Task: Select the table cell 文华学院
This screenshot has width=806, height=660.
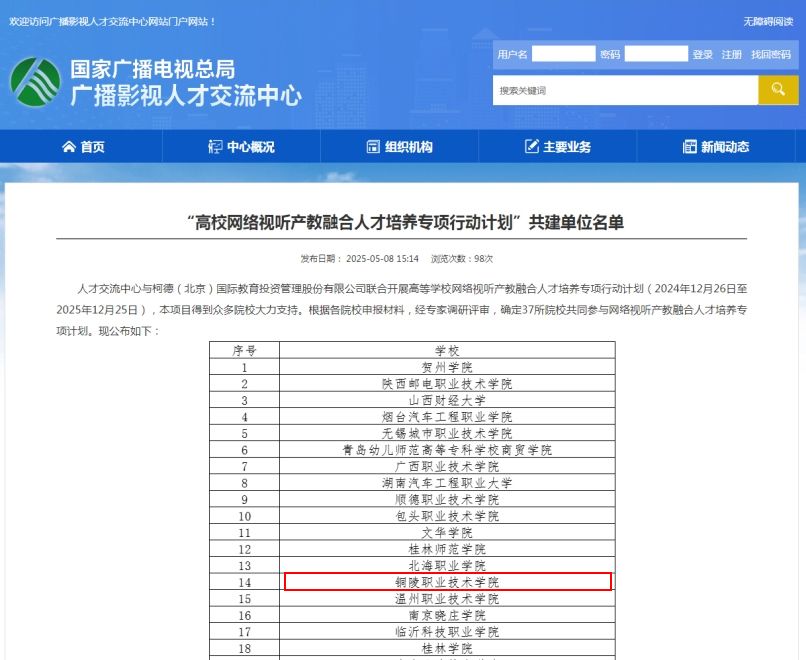Action: click(x=447, y=532)
